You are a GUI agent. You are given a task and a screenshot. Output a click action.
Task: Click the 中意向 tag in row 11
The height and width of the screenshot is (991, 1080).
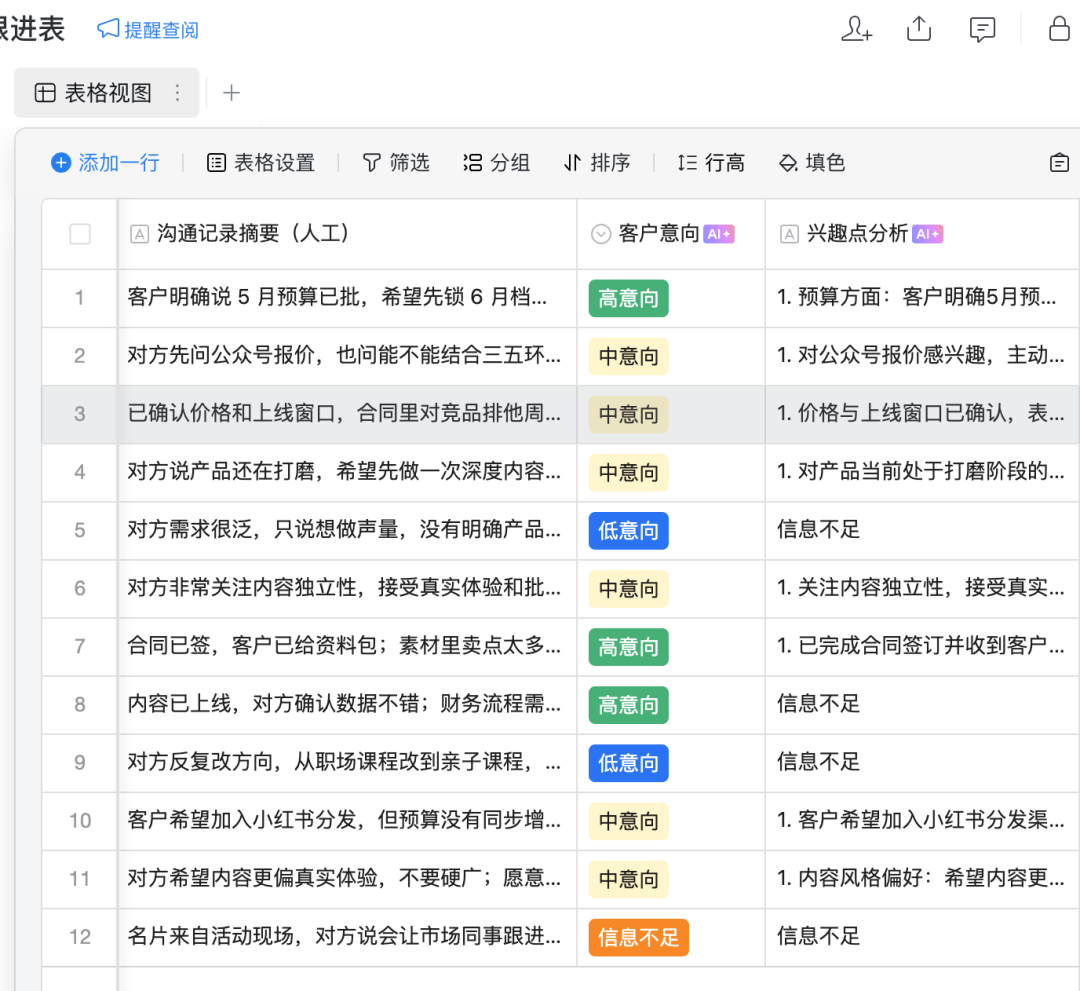628,879
